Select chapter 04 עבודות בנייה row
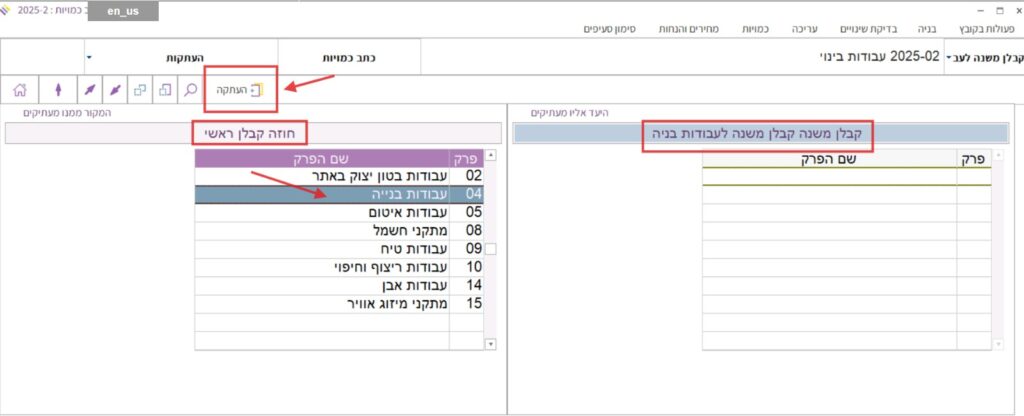 [x=338, y=195]
